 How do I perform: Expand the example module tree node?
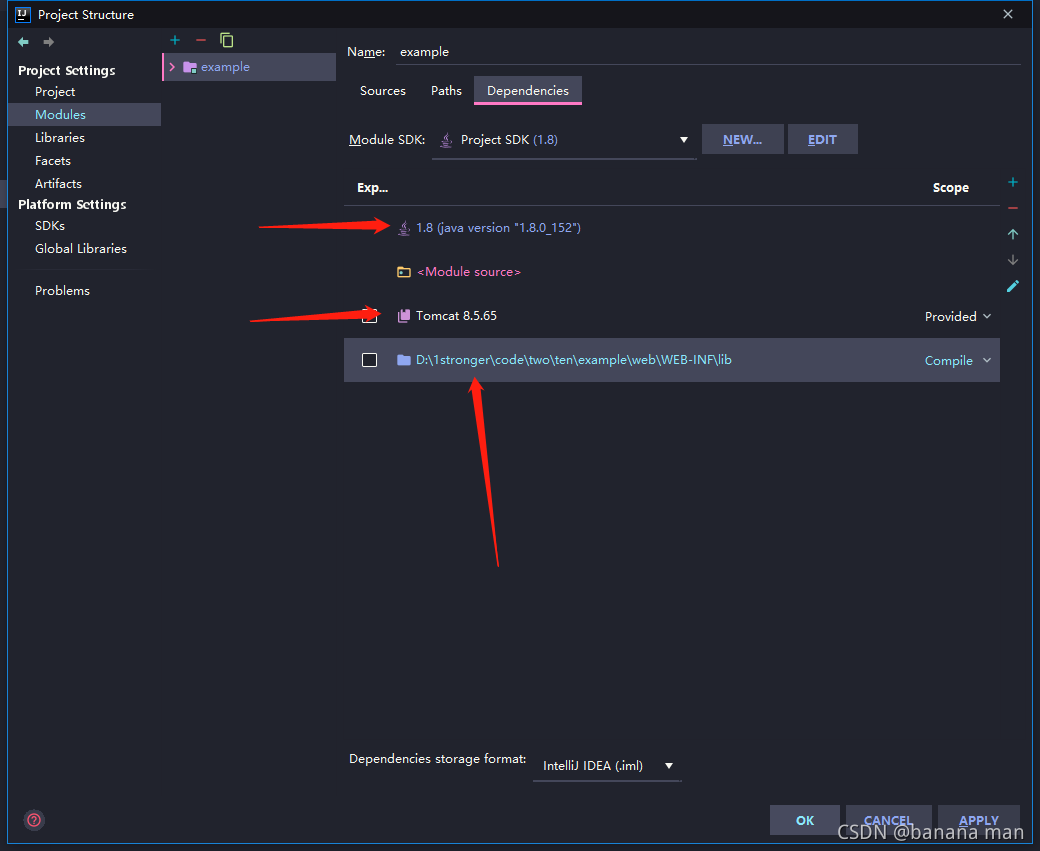[172, 67]
